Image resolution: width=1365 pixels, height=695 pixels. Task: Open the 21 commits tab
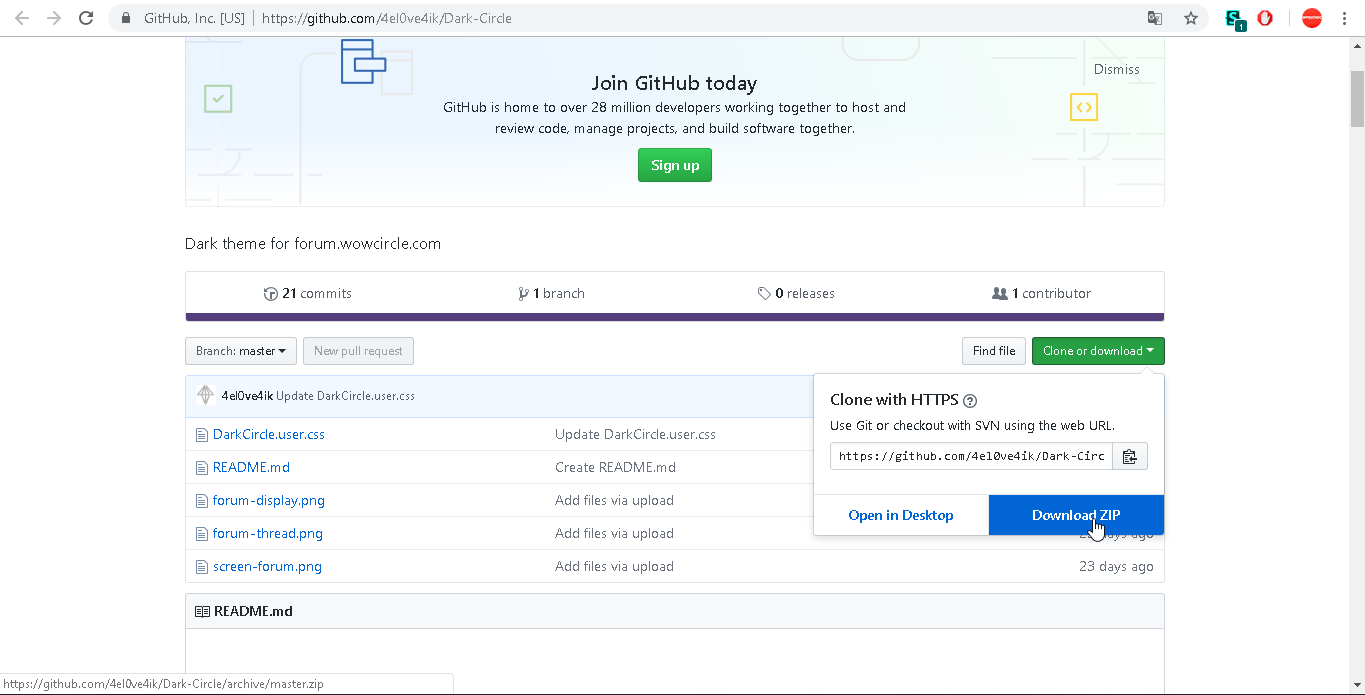pos(308,293)
